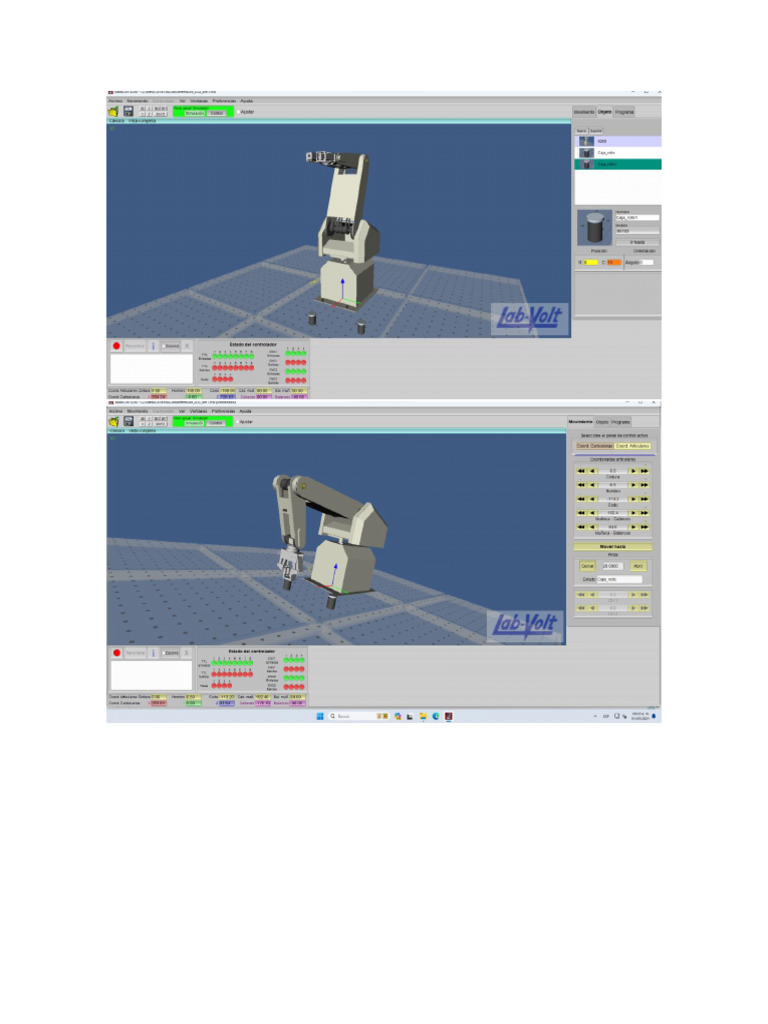Click Cerrar to close the gripper

(587, 566)
